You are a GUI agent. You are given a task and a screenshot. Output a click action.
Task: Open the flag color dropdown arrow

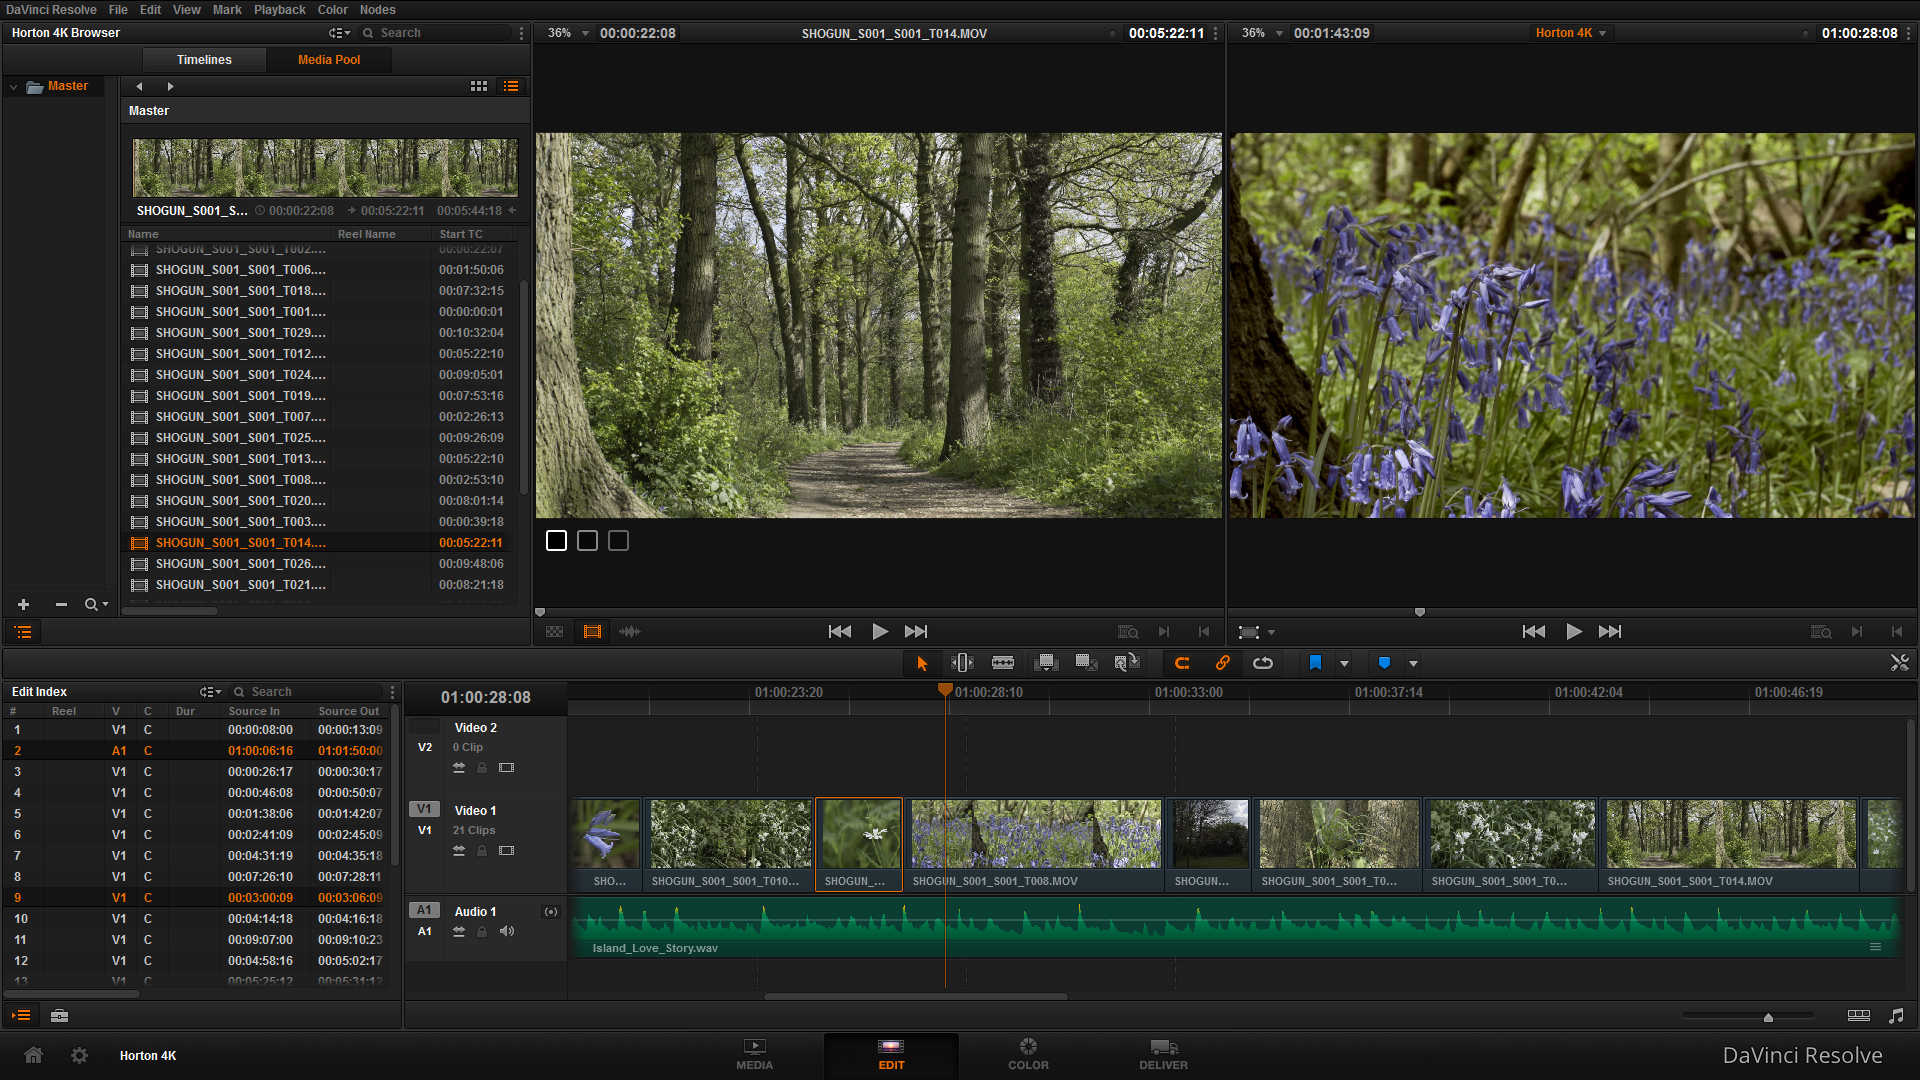click(1344, 664)
